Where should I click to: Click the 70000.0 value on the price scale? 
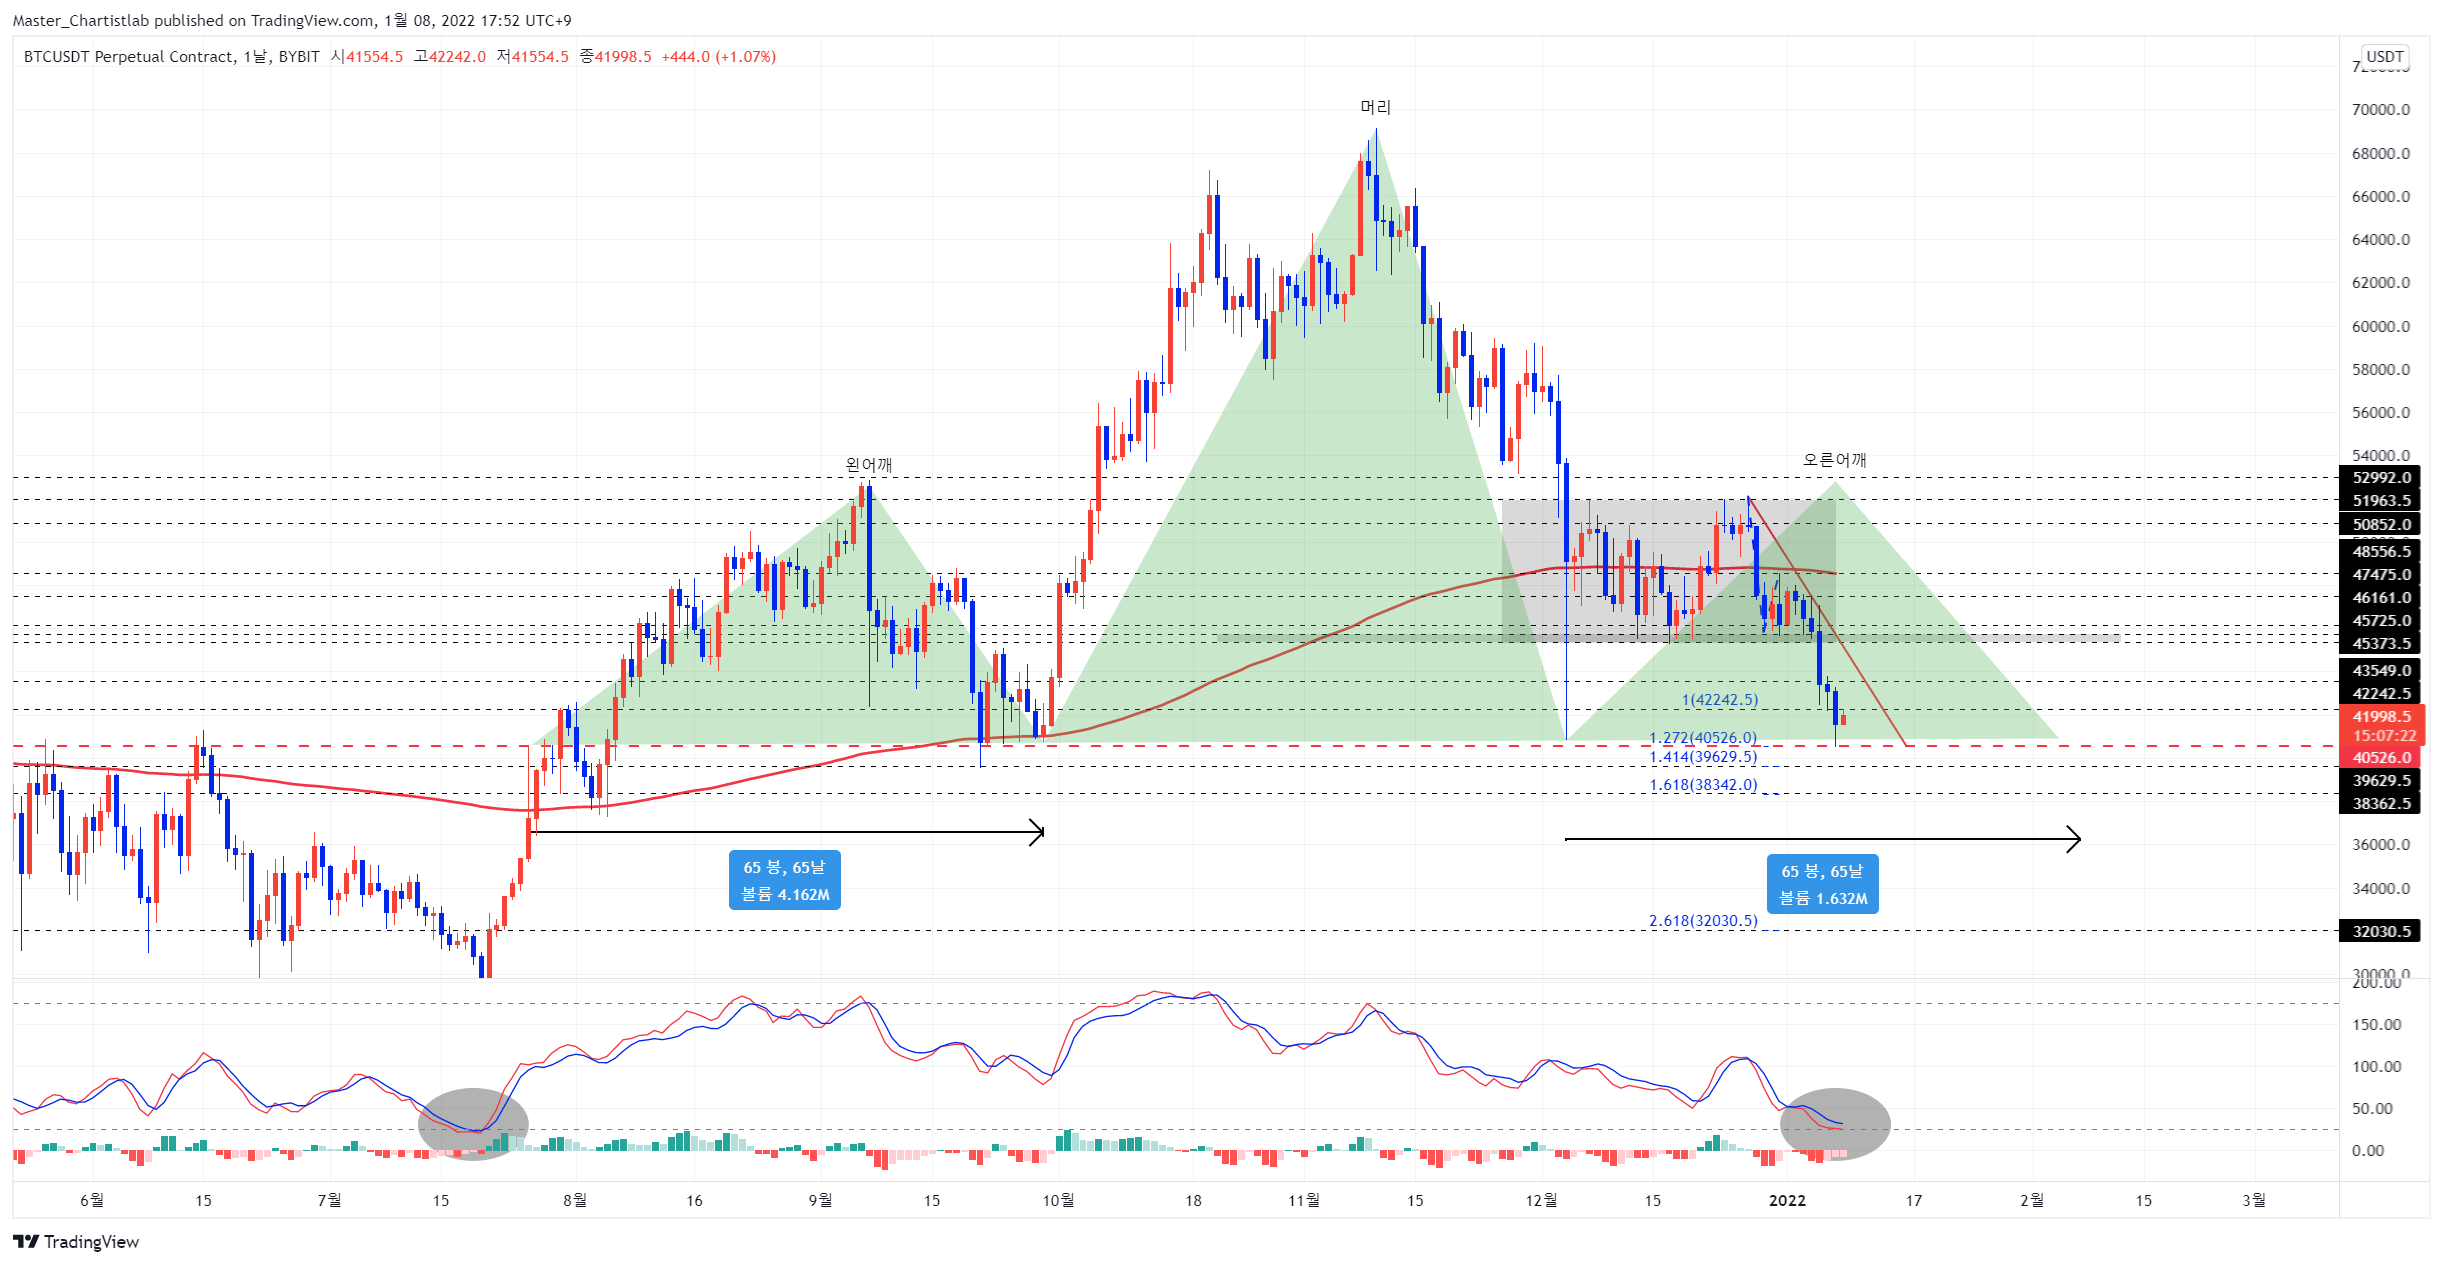click(2380, 110)
